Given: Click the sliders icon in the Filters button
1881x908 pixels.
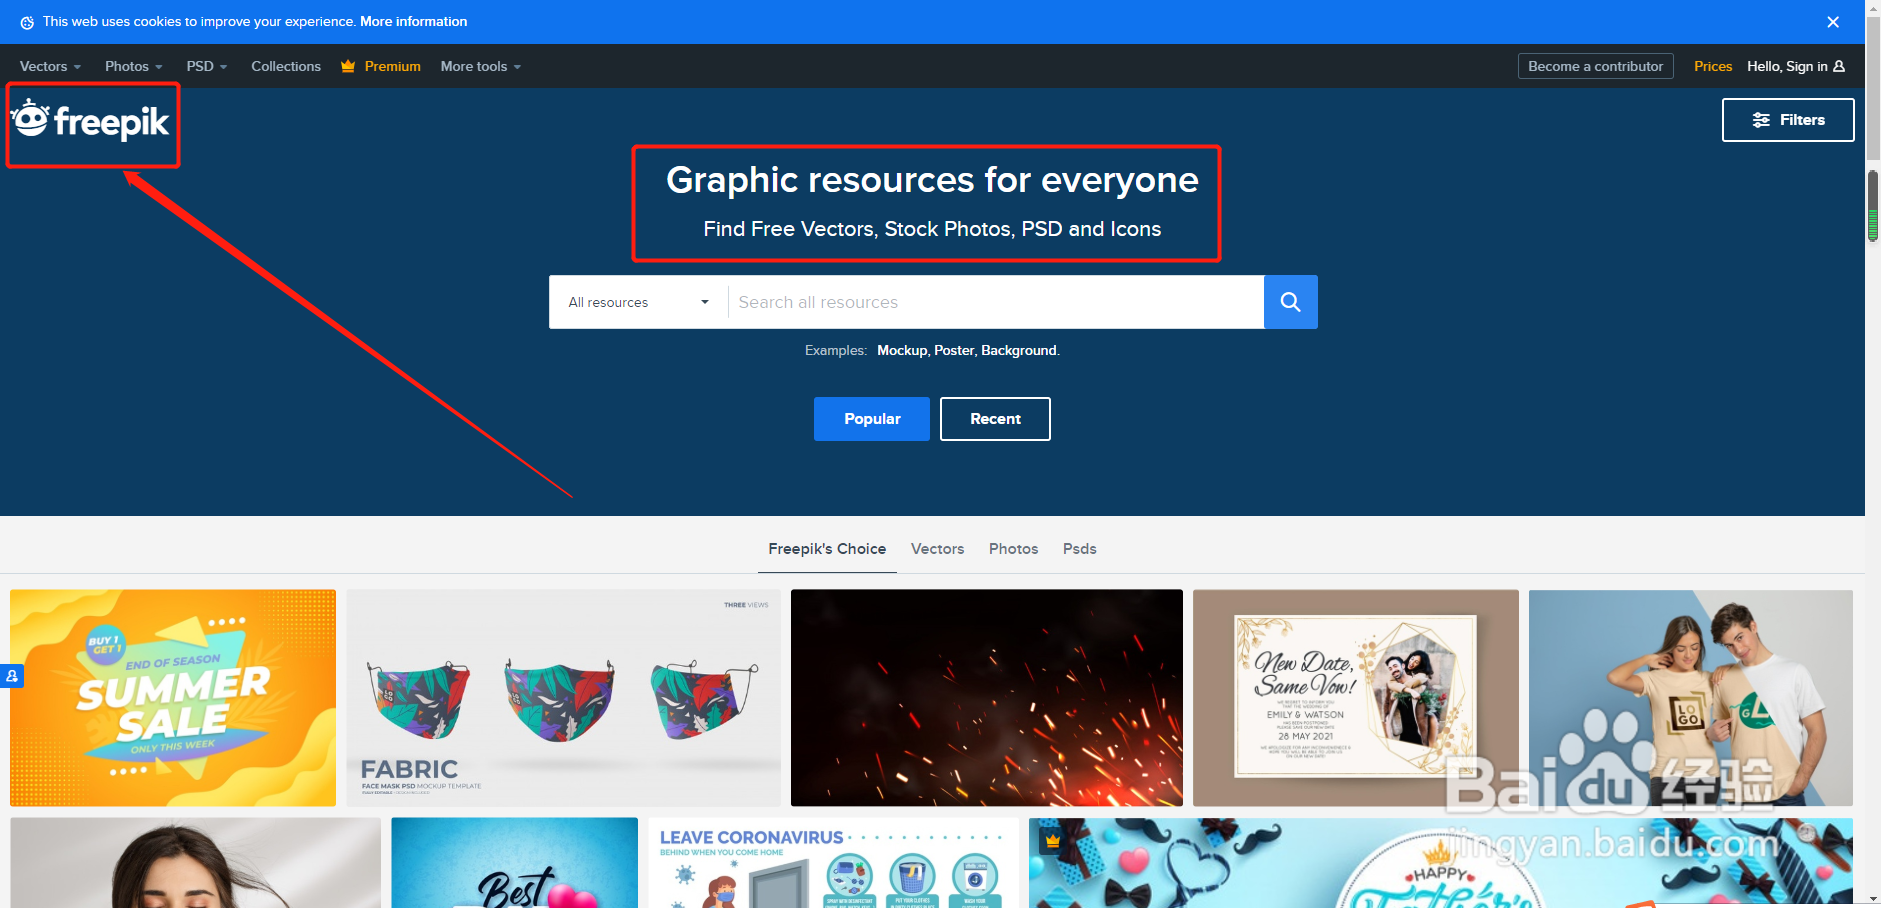Looking at the screenshot, I should point(1761,120).
